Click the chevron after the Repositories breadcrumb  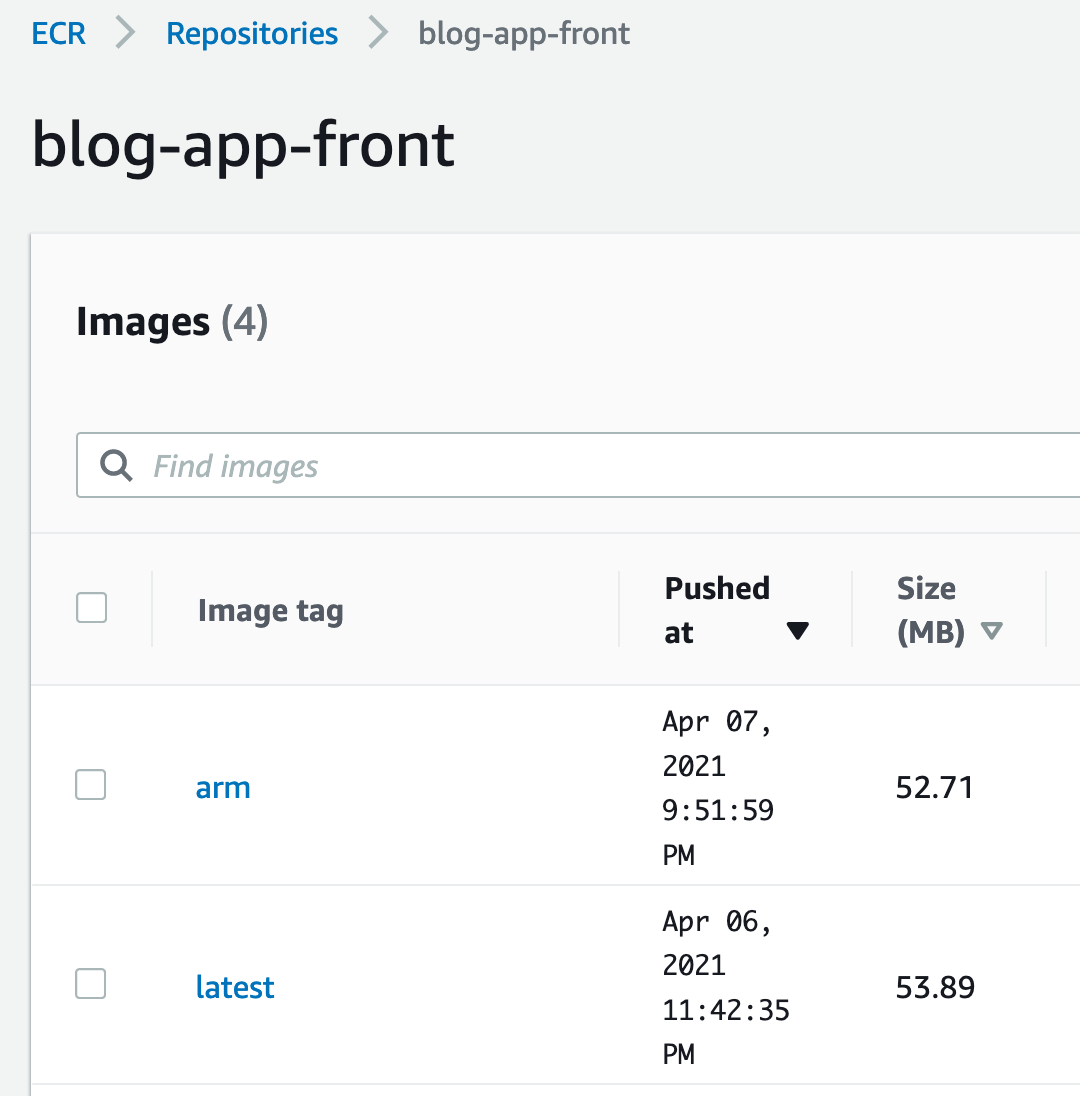coord(378,33)
